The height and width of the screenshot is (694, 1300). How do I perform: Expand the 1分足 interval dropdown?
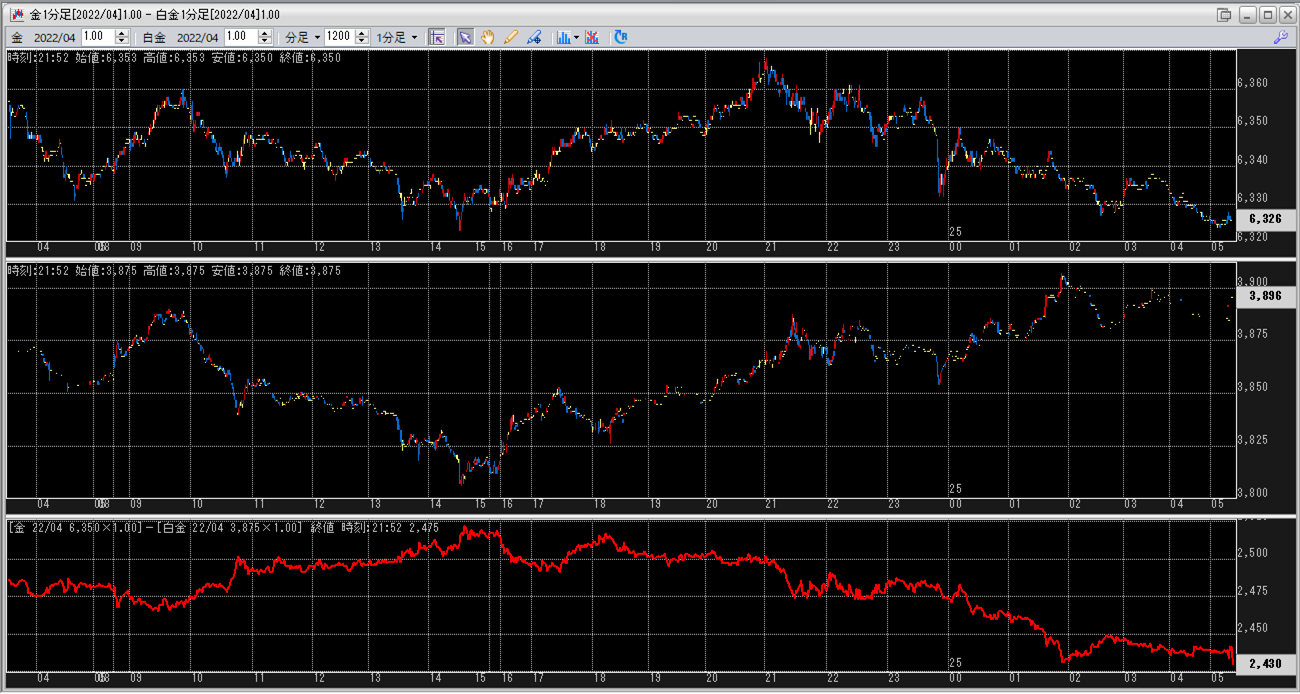click(x=397, y=37)
